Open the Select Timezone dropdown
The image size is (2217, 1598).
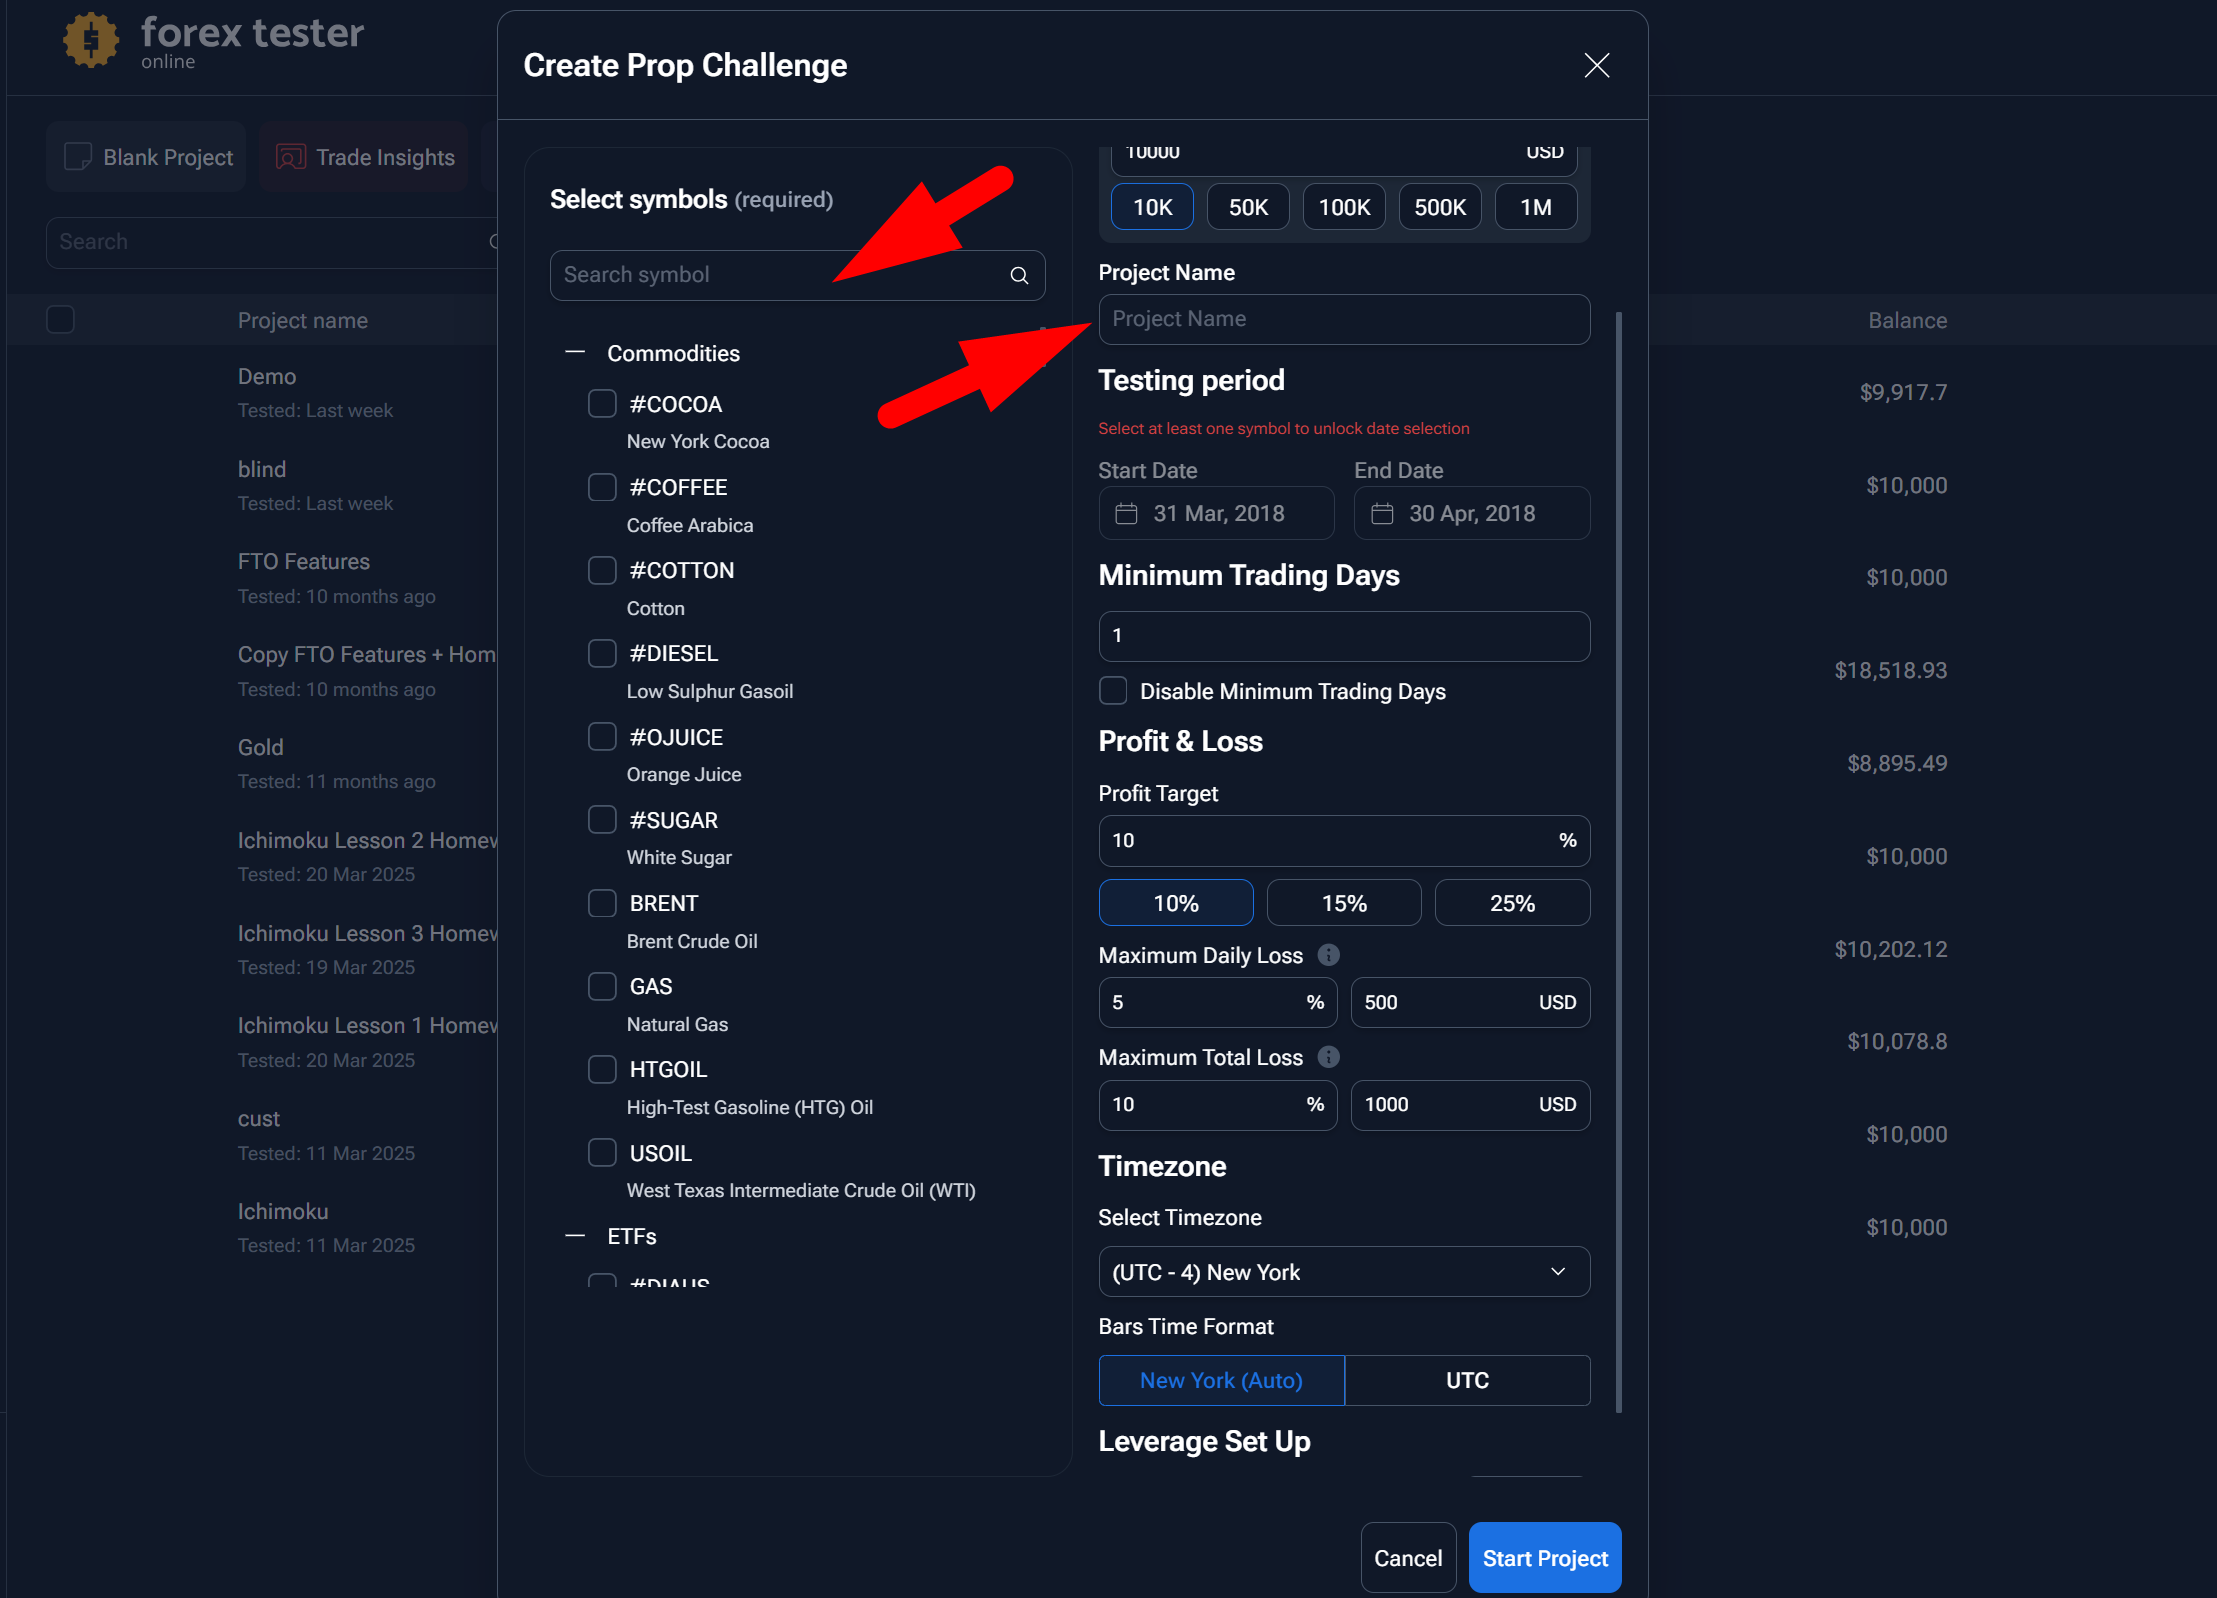[x=1344, y=1272]
